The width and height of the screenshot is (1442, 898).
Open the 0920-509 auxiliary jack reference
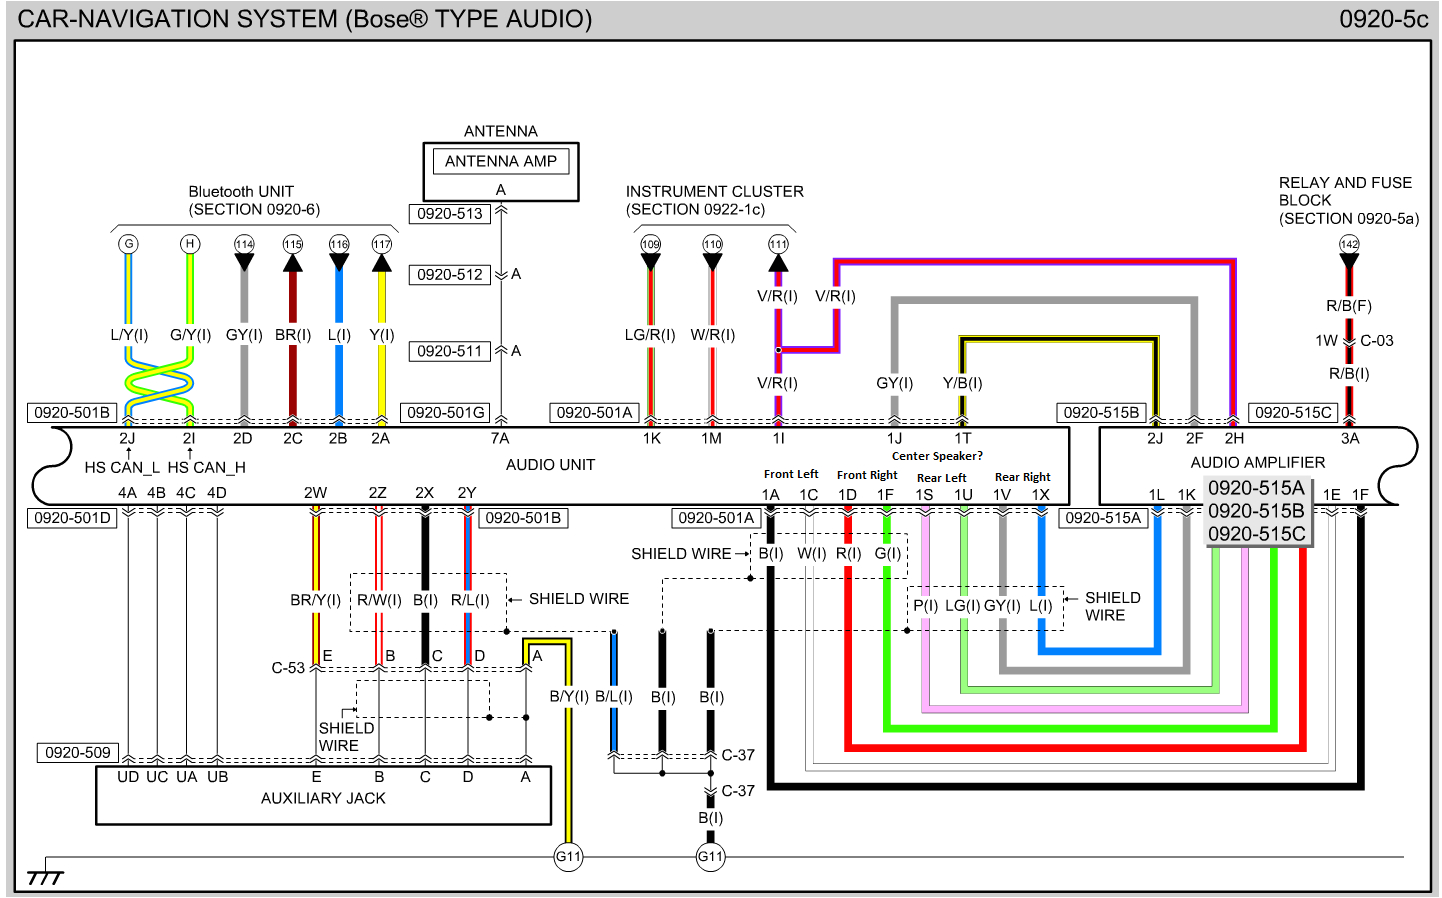pos(78,752)
